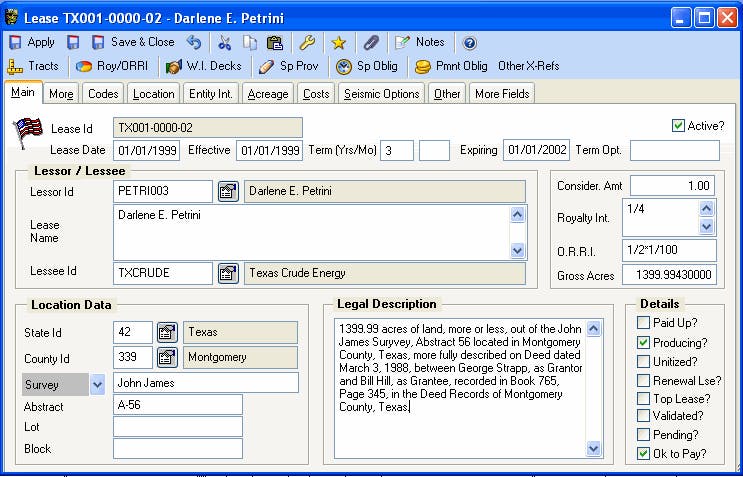Viewport: 743px width, 477px height.
Task: Click the yellow star favorites icon
Action: 338,43
